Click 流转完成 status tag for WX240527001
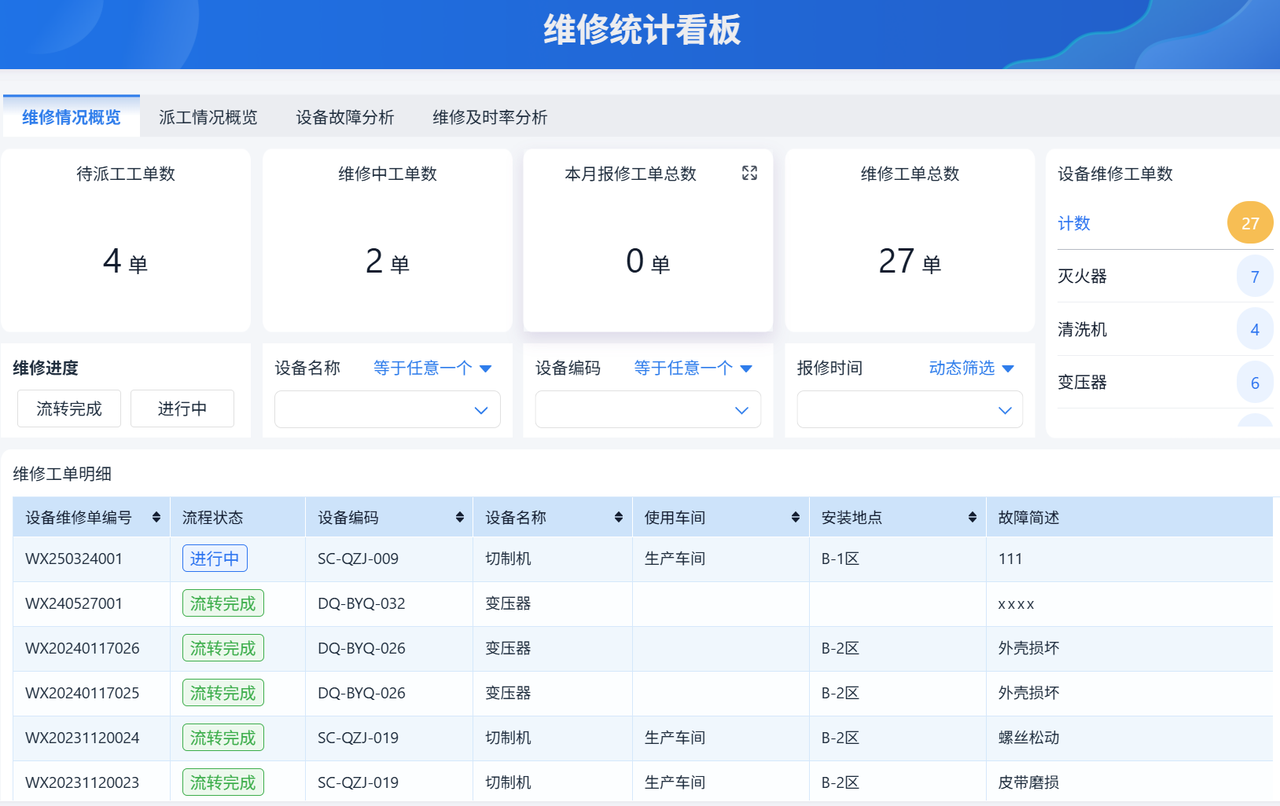The image size is (1280, 806). (223, 603)
